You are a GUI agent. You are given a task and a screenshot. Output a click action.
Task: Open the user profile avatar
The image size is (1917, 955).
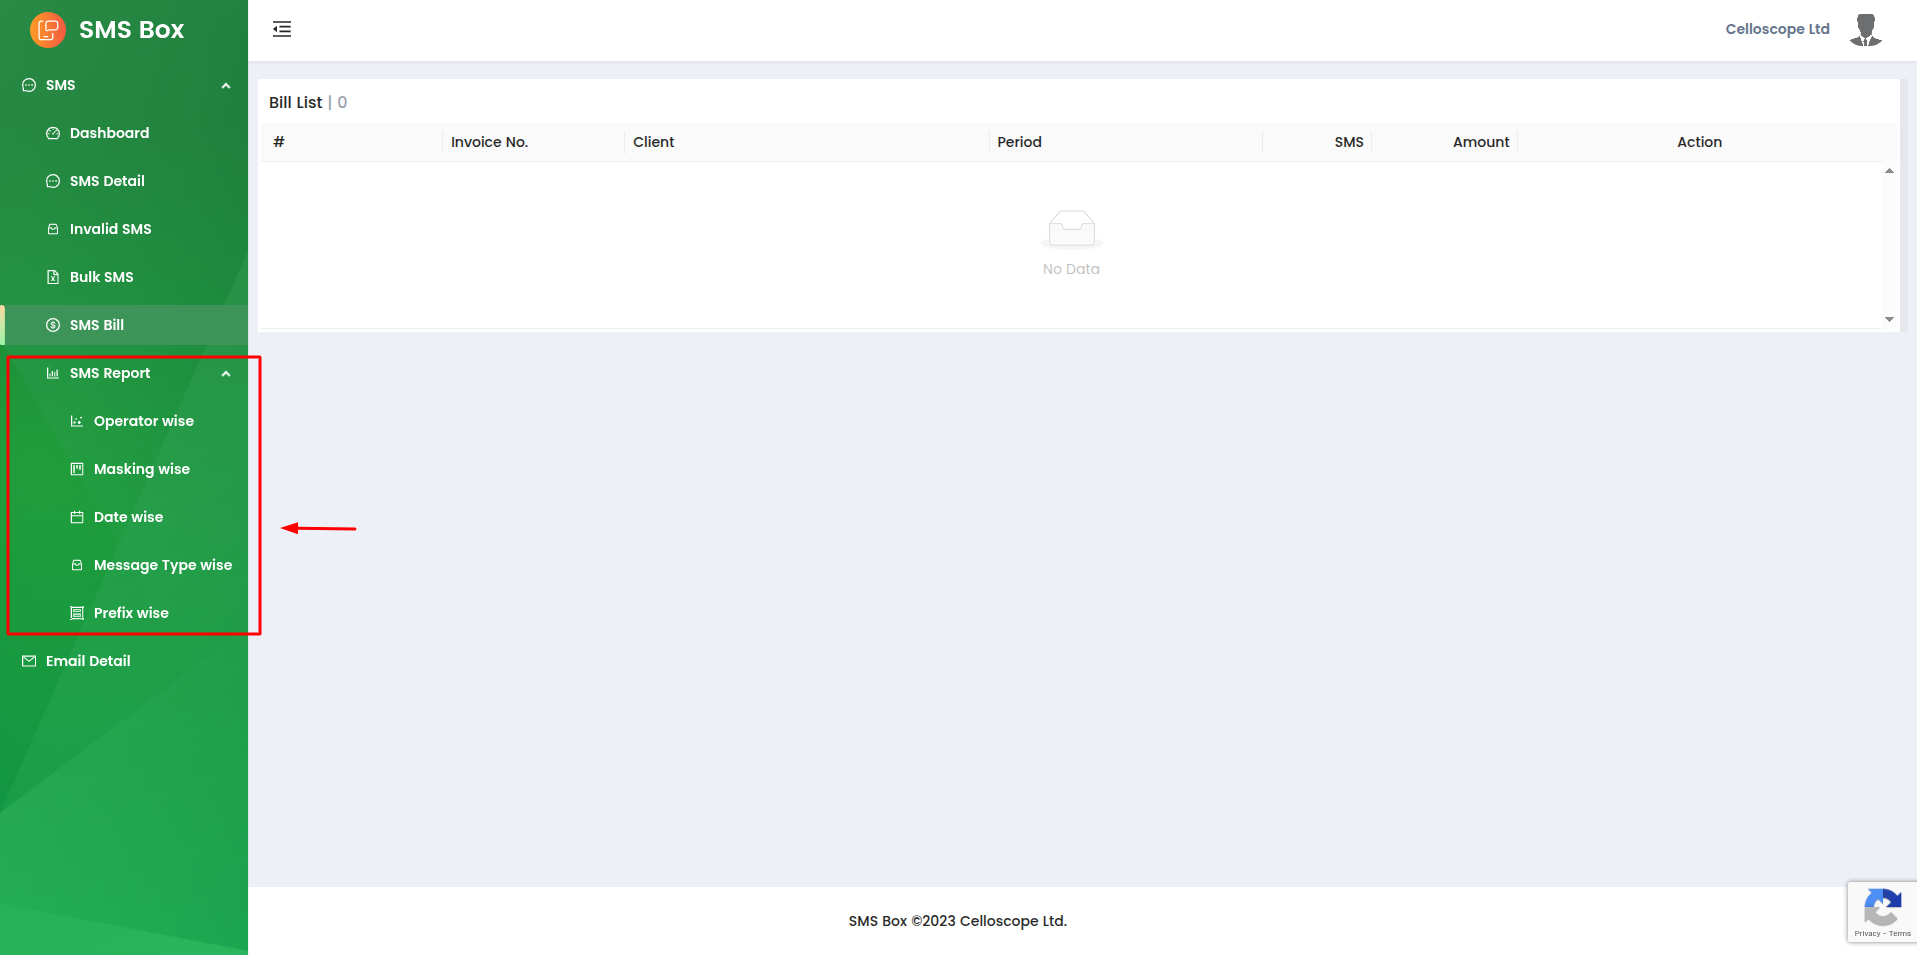1865,30
